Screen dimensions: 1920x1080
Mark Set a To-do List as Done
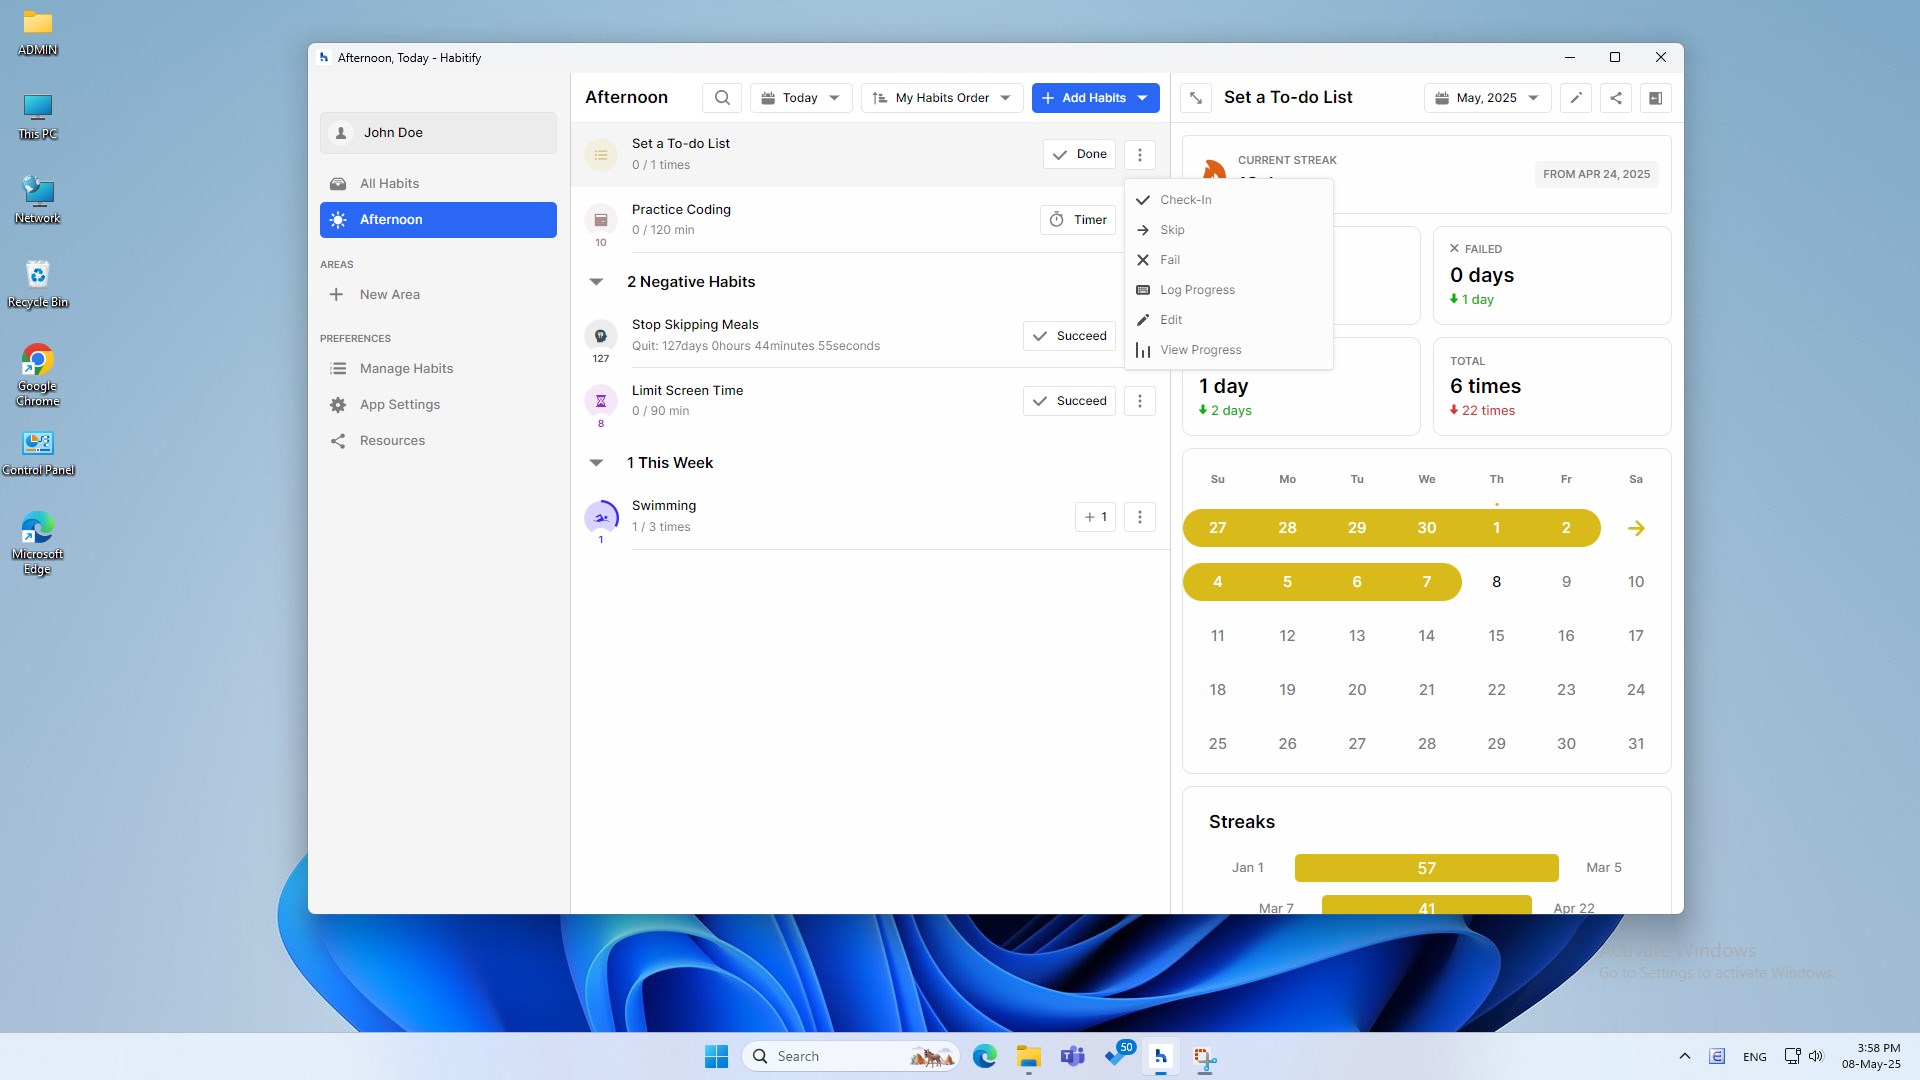tap(1079, 154)
